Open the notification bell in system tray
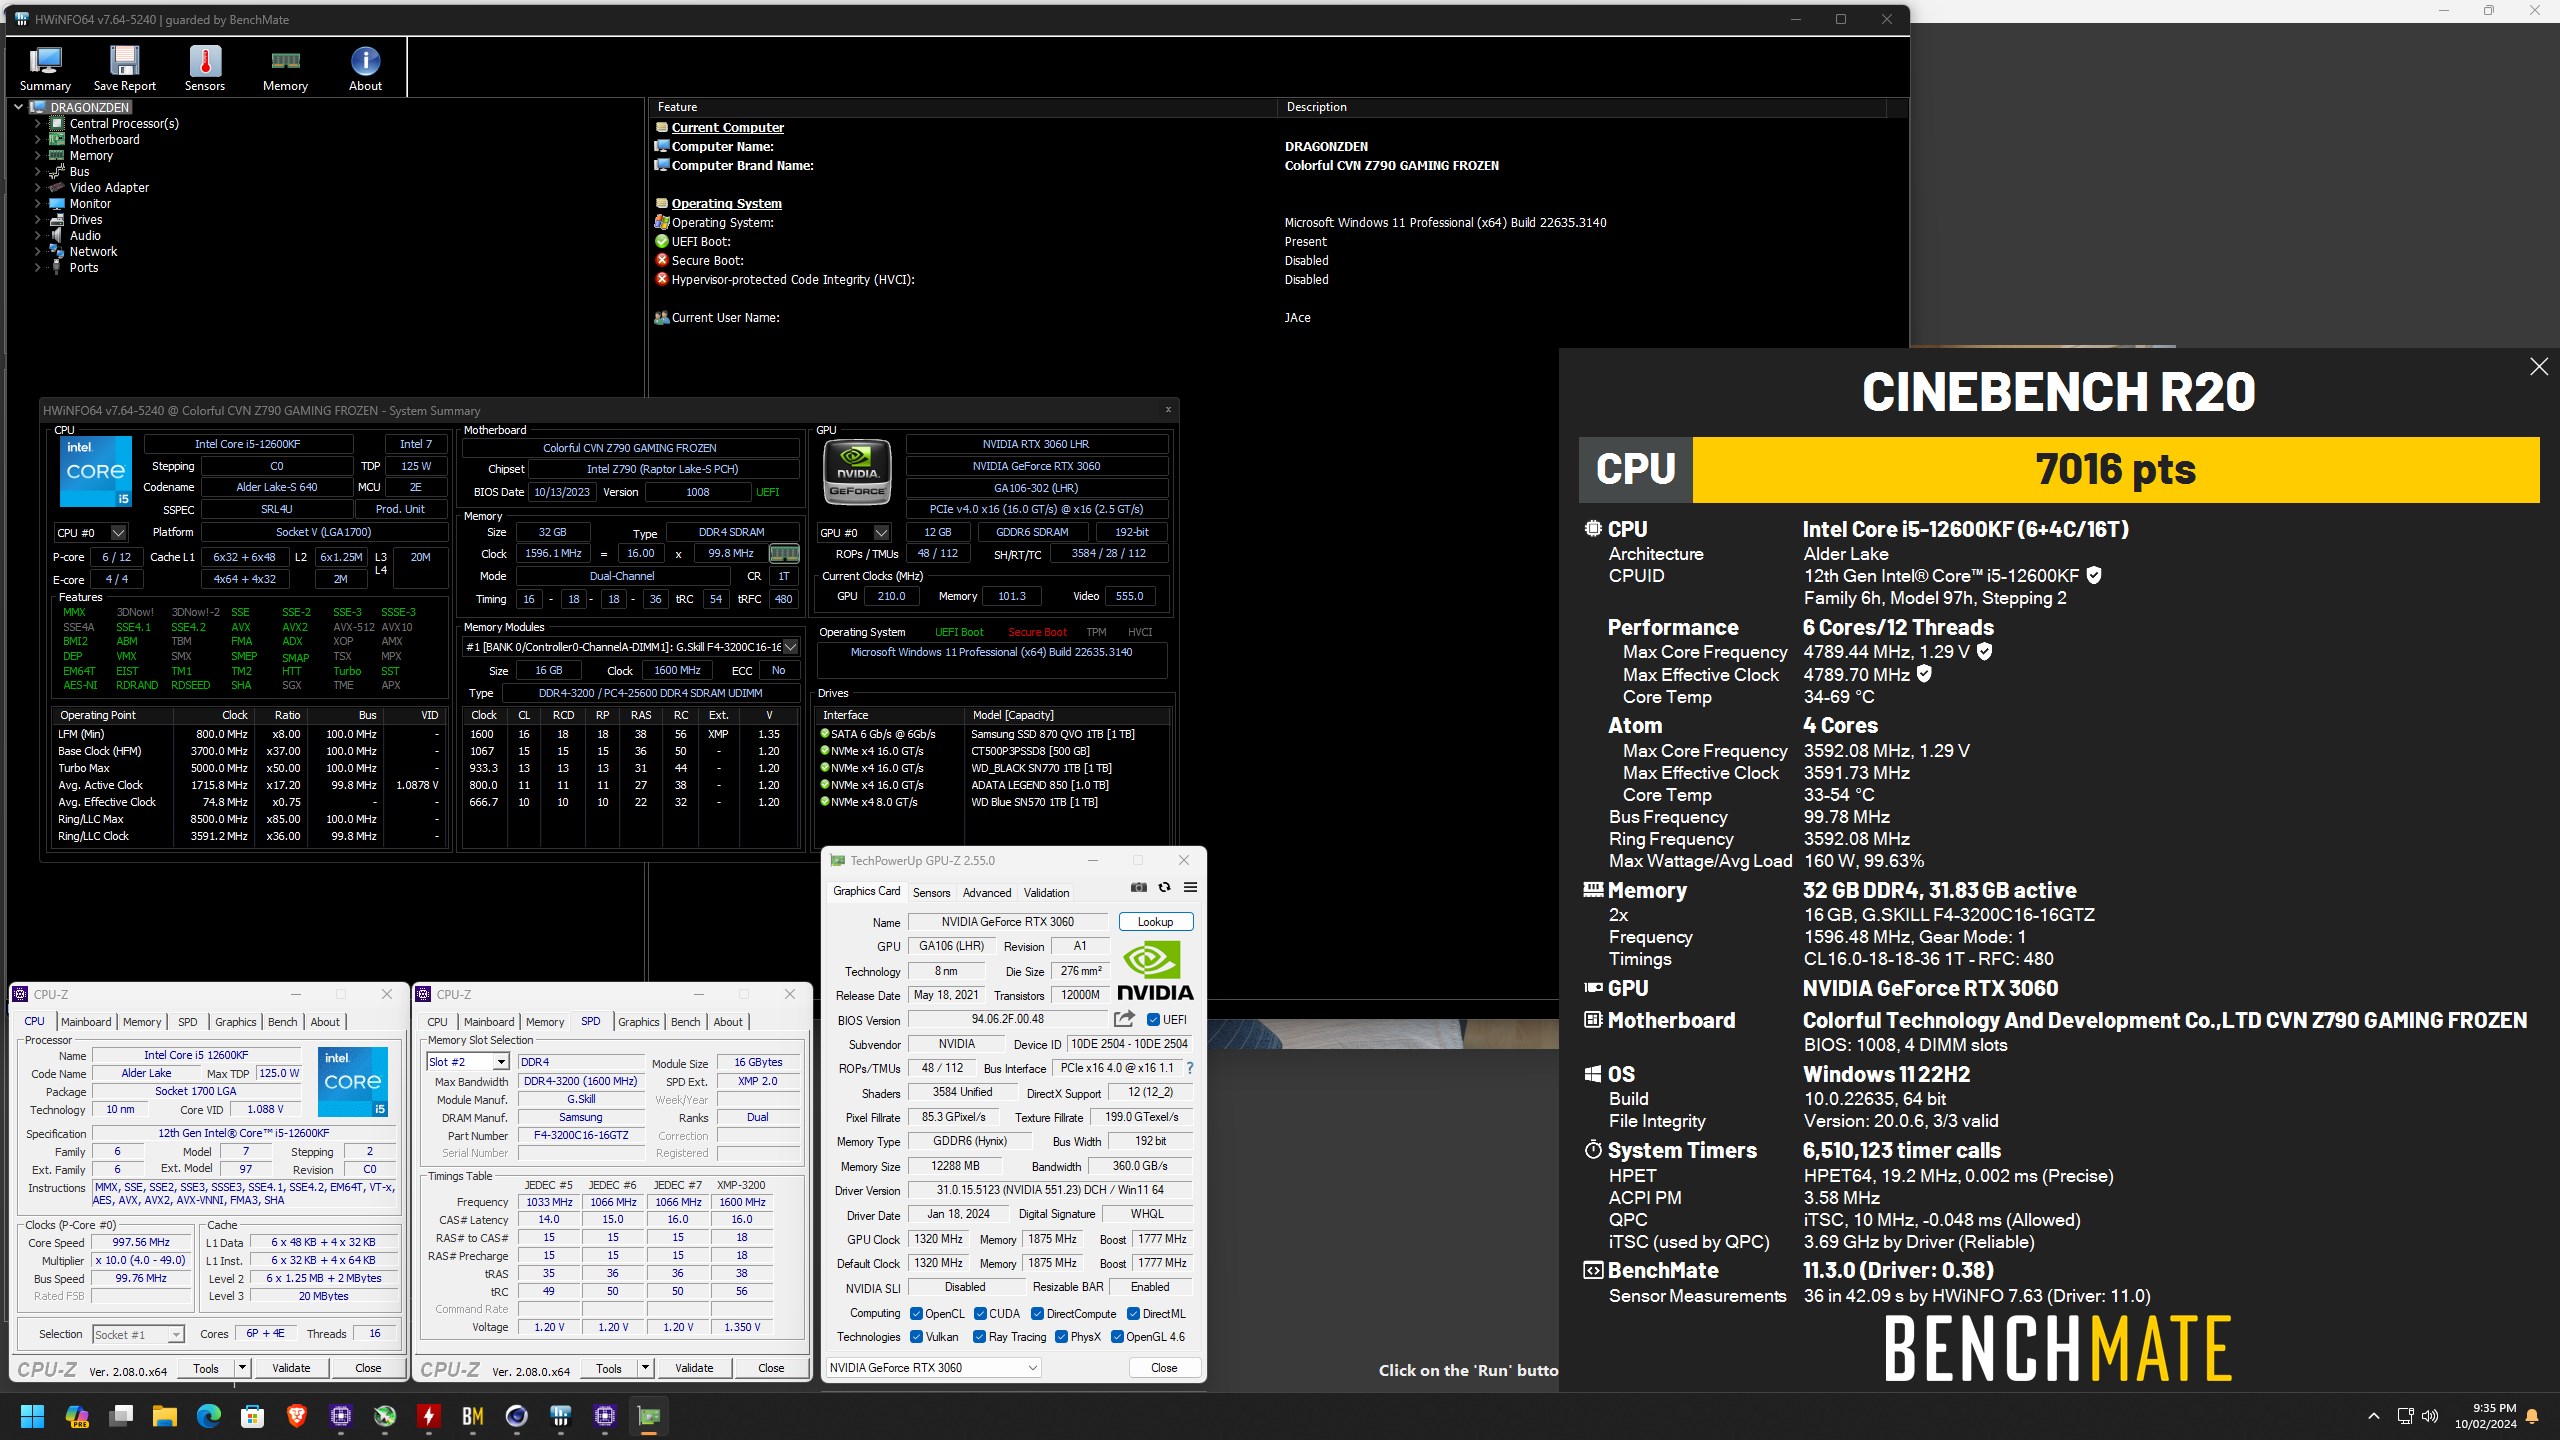Image resolution: width=2560 pixels, height=1440 pixels. (x=2532, y=1416)
